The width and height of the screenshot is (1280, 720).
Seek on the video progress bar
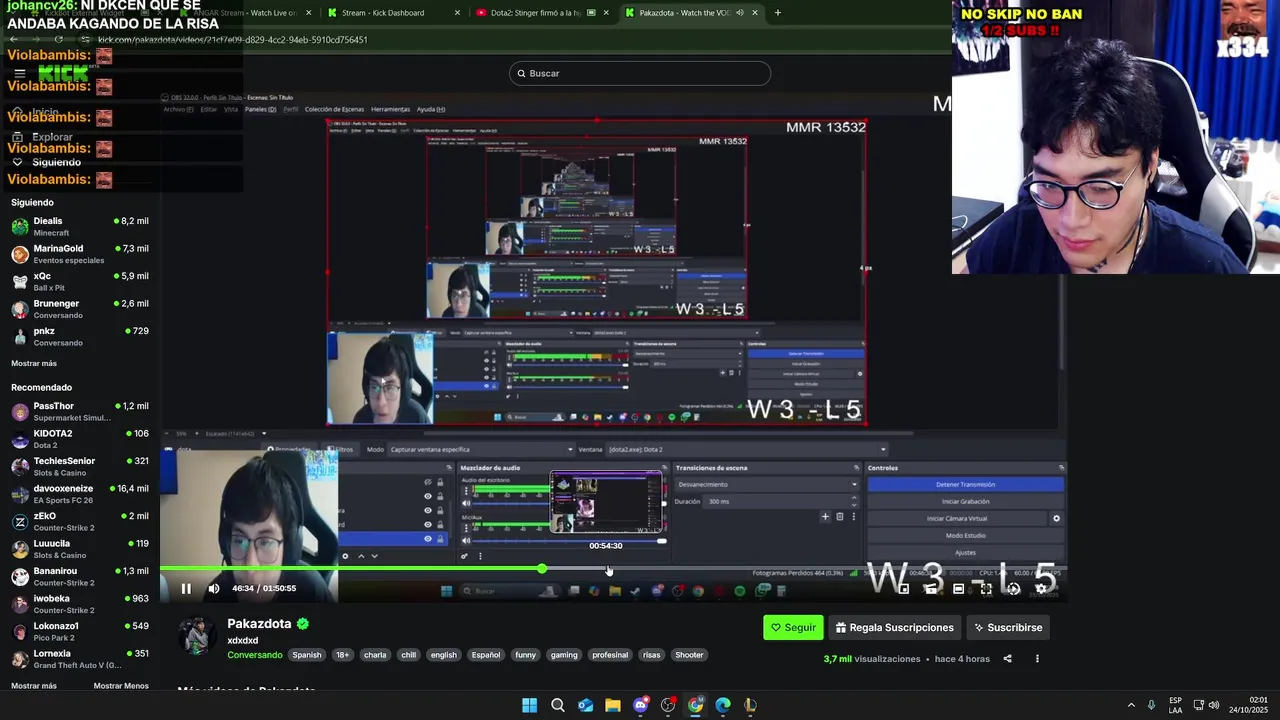click(613, 569)
